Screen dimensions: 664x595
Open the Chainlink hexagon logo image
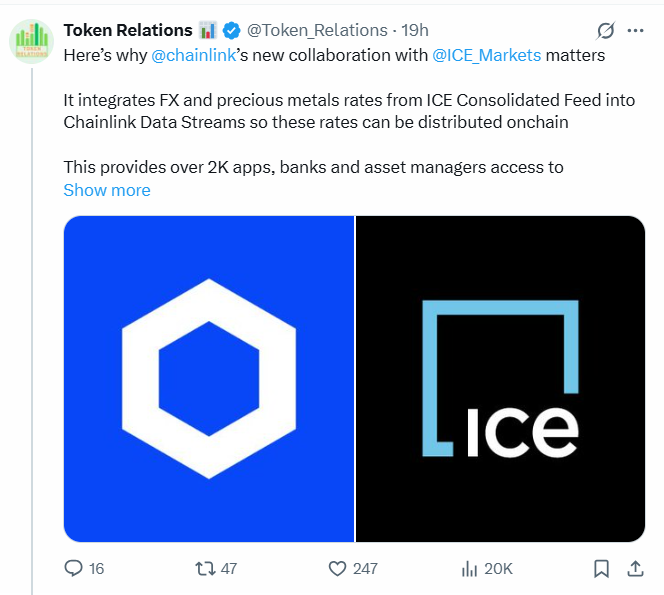[209, 379]
